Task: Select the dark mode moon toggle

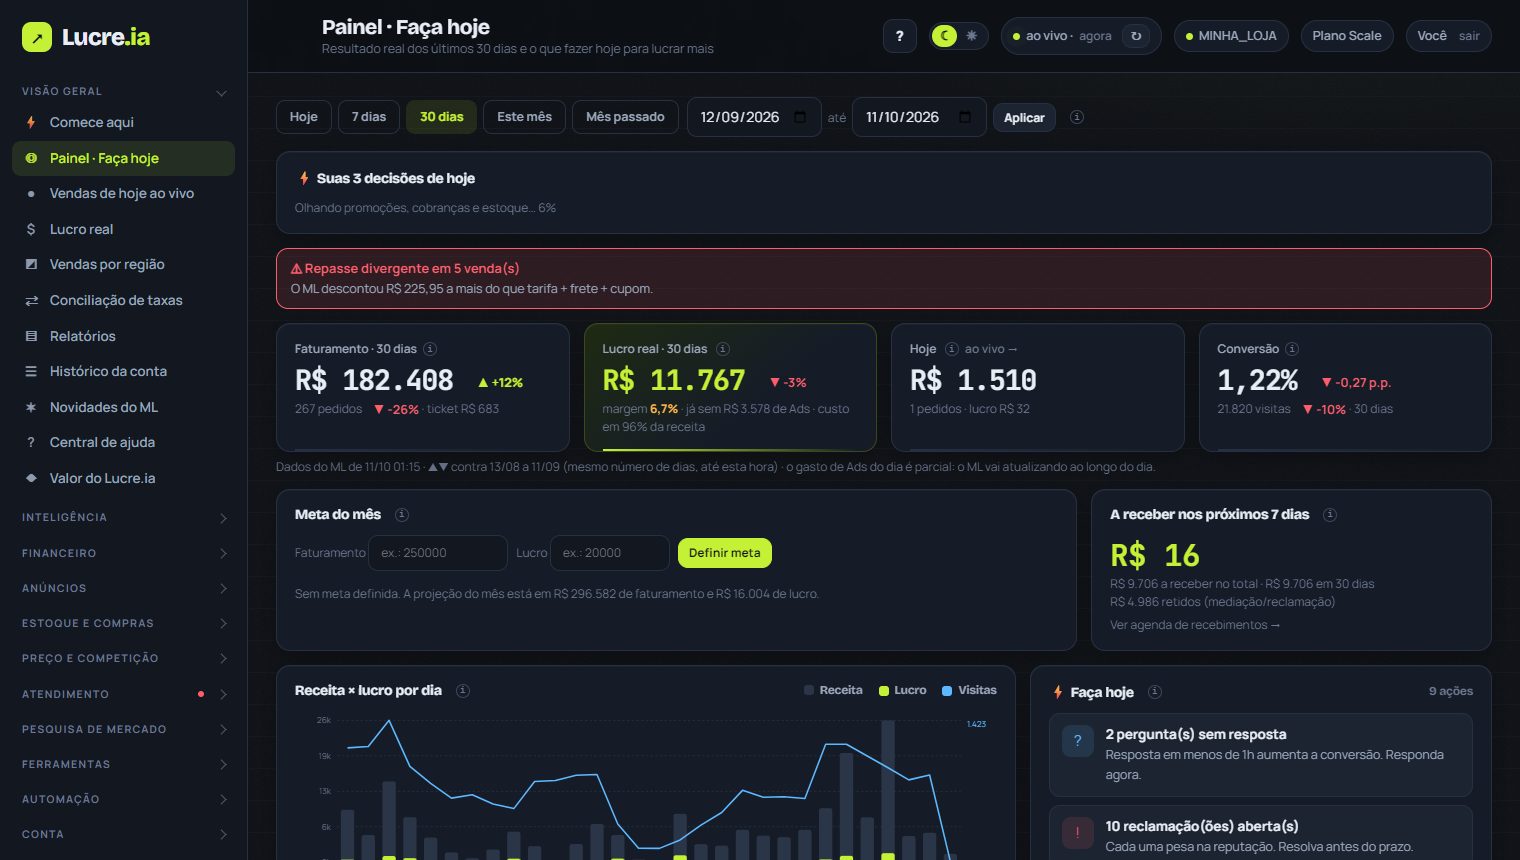Action: 944,36
